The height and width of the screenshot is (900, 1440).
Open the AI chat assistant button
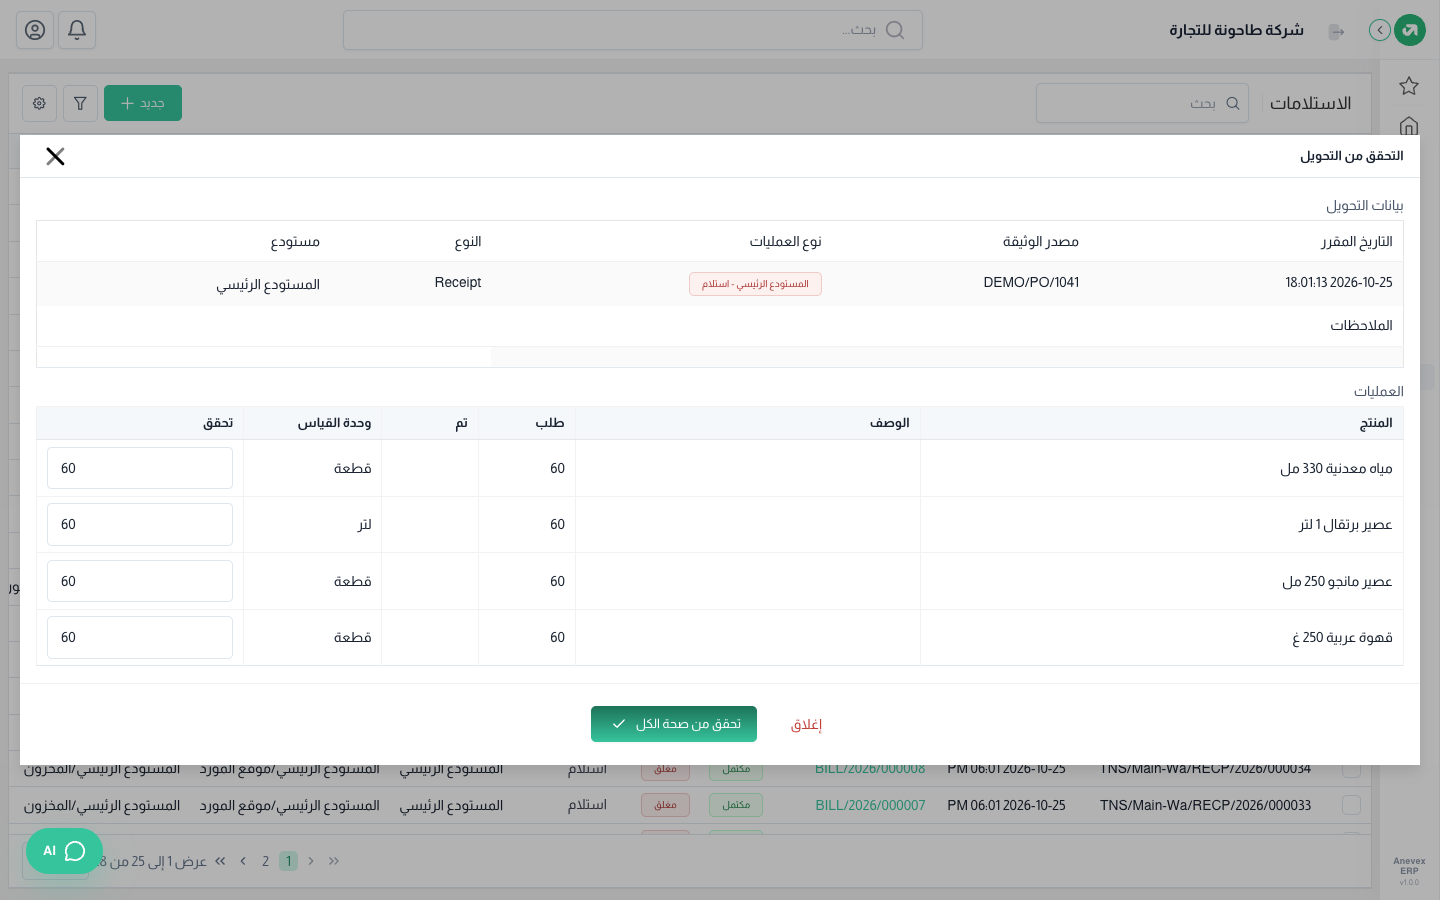[x=64, y=851]
